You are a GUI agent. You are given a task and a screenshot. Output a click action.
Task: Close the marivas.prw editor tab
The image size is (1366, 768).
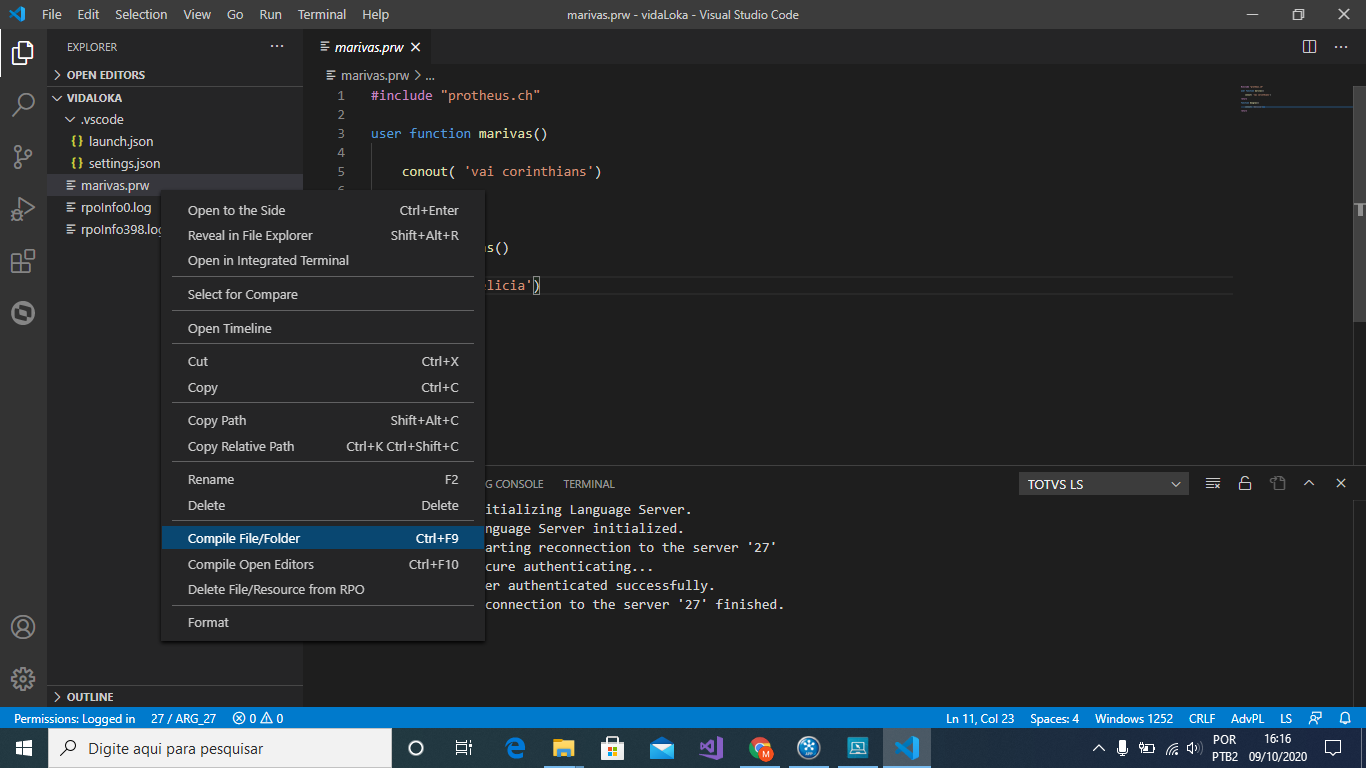[416, 47]
